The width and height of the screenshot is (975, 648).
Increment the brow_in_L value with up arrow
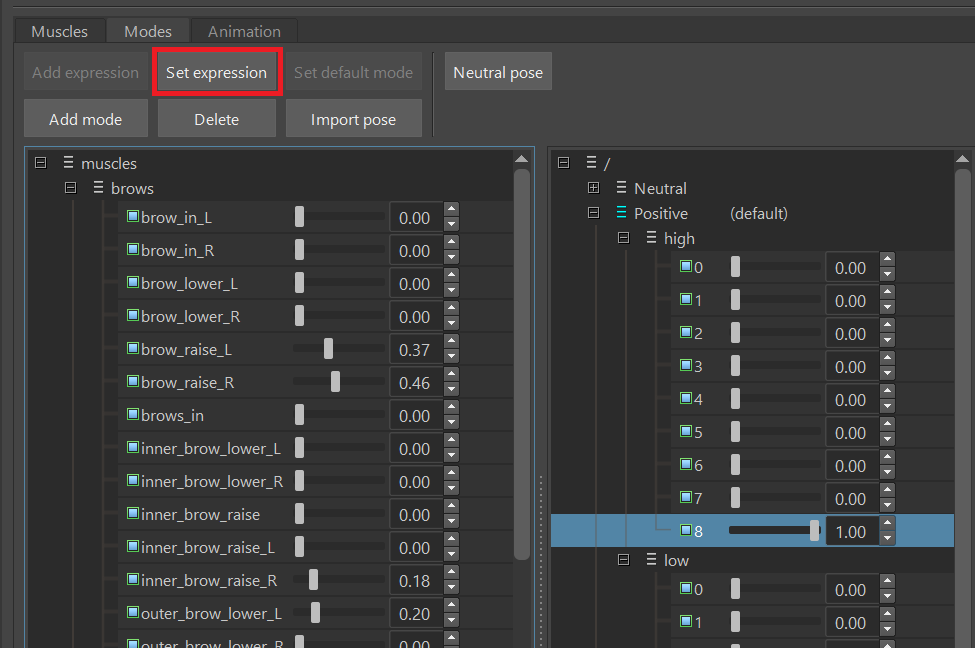click(x=452, y=210)
